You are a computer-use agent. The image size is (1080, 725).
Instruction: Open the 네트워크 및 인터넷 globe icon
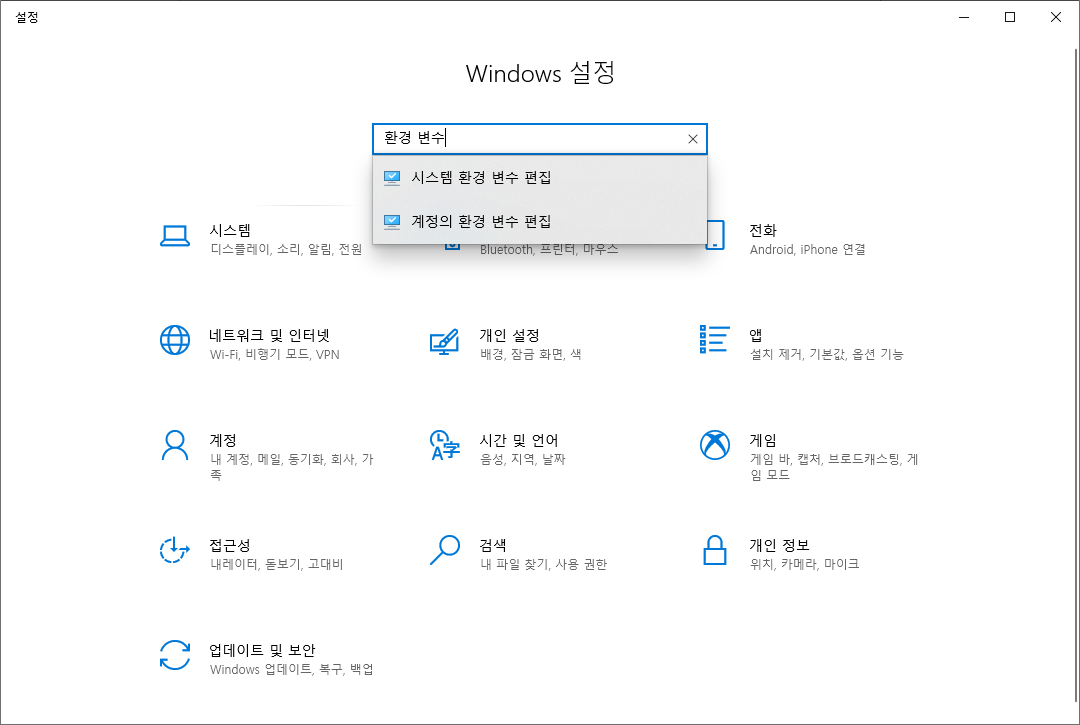coord(175,340)
